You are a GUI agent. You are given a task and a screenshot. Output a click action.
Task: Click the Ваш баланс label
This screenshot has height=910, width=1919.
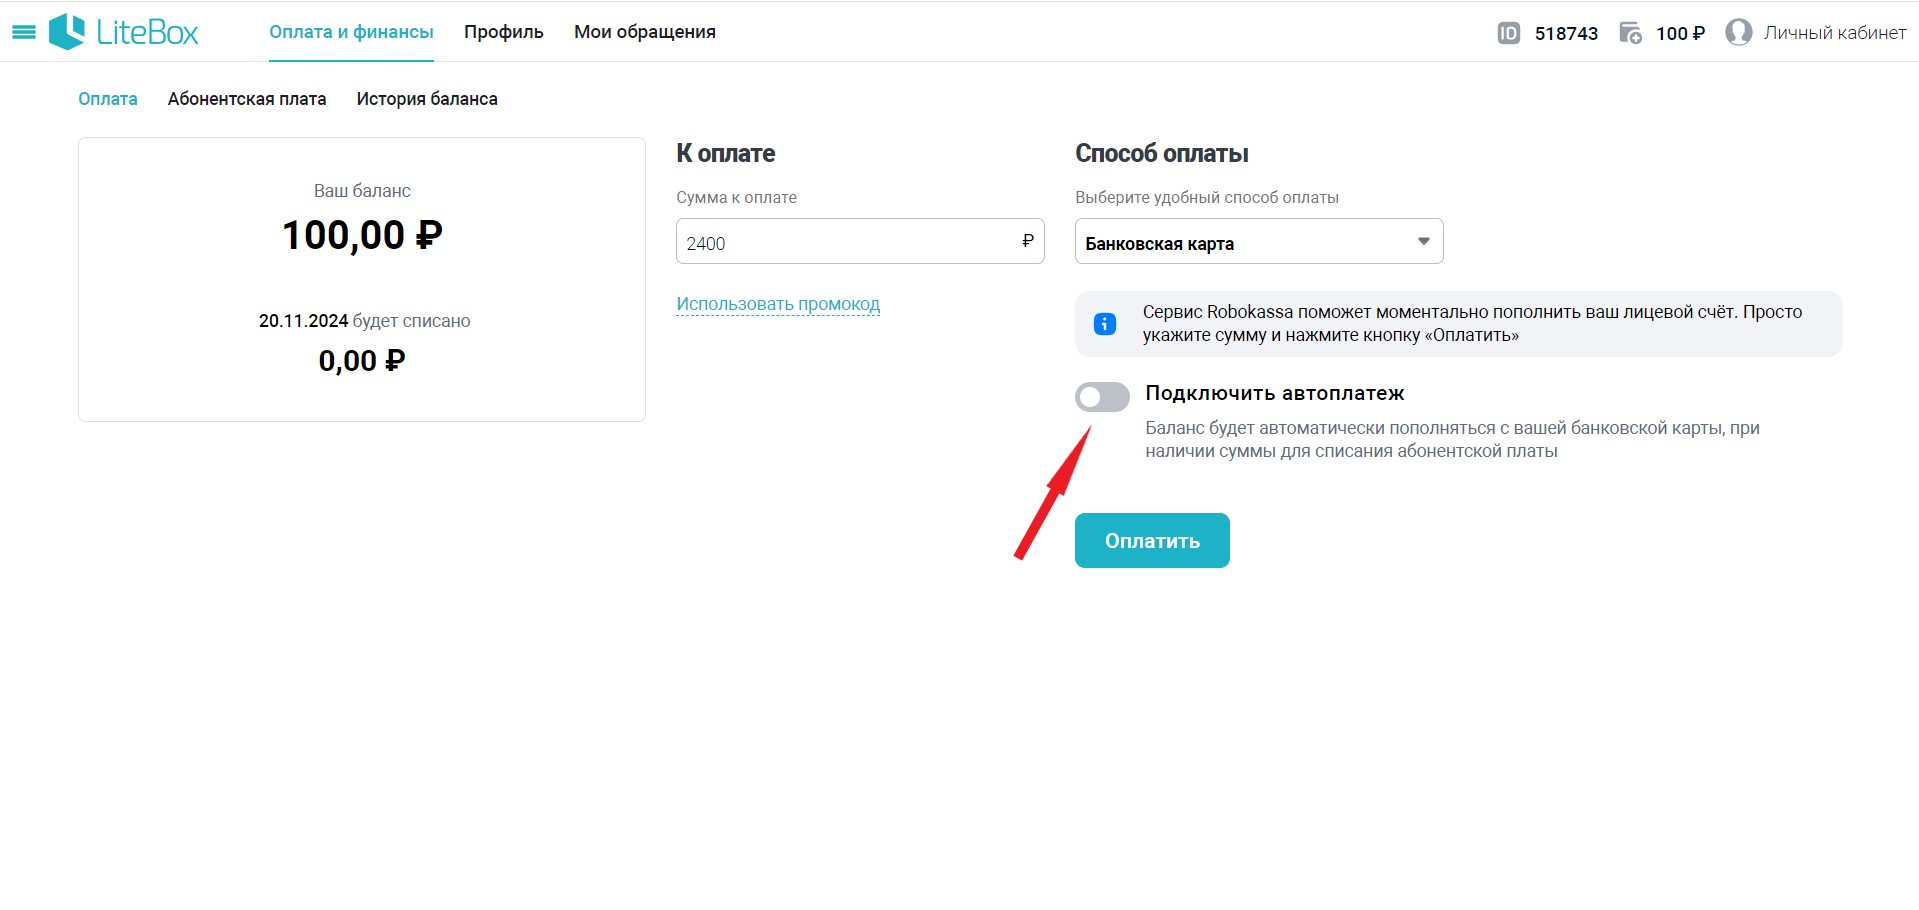tap(362, 190)
